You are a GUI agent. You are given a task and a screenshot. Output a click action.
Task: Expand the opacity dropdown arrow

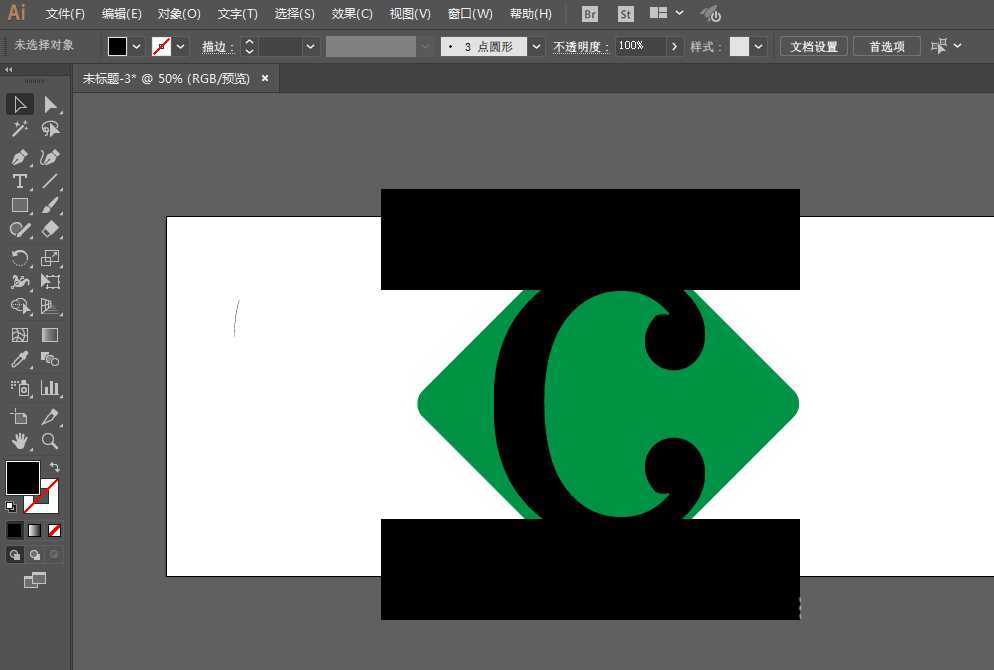674,45
